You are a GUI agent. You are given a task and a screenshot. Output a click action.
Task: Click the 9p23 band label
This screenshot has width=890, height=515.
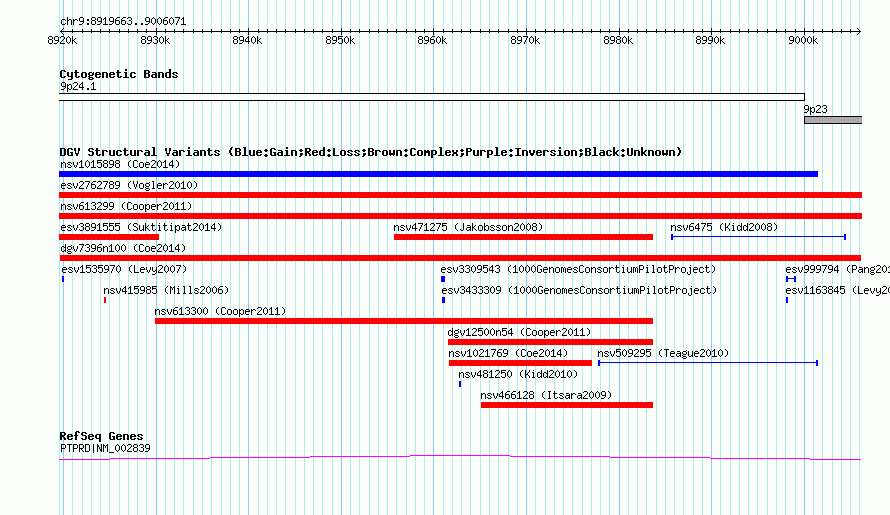[x=815, y=109]
